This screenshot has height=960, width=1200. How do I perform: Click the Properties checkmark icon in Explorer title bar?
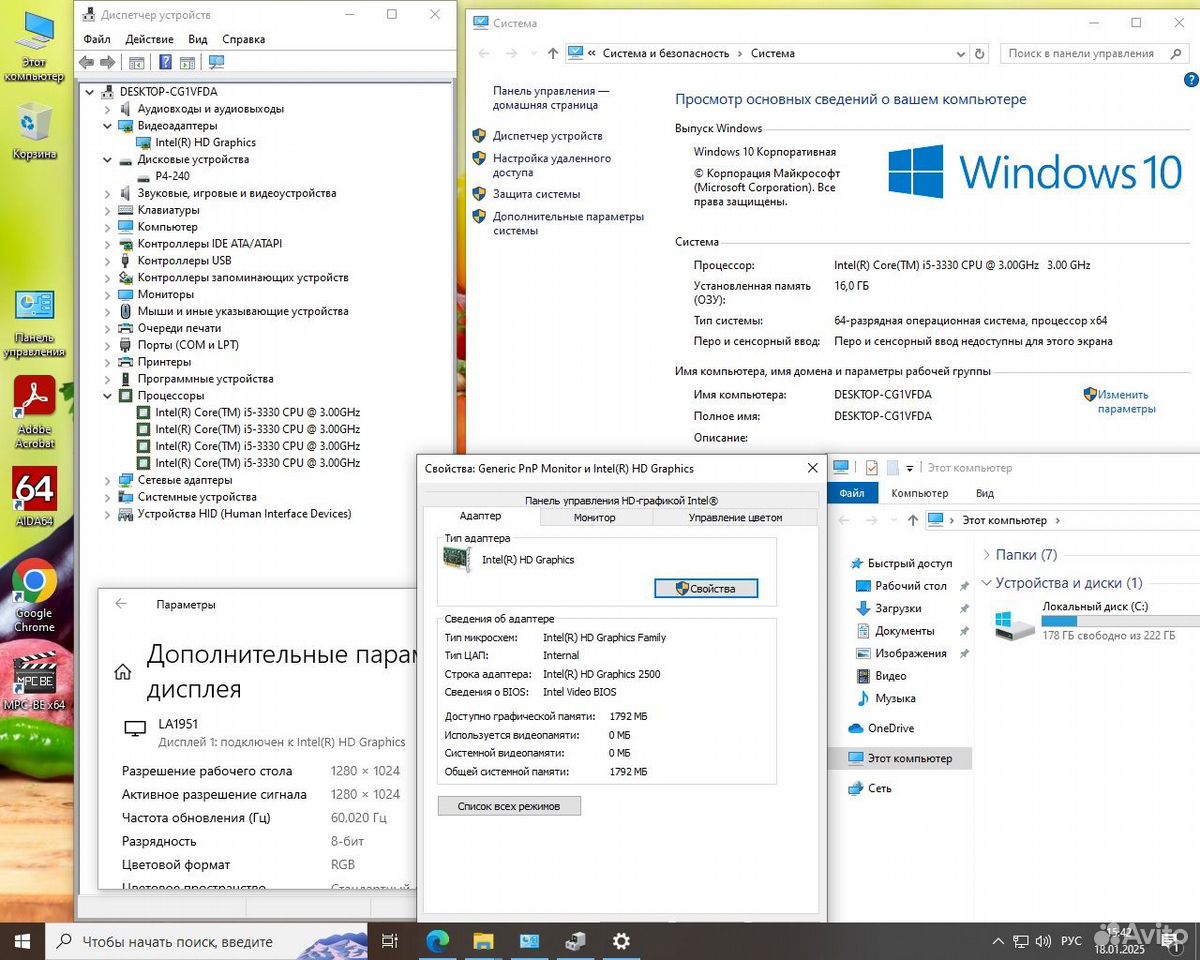[x=872, y=467]
